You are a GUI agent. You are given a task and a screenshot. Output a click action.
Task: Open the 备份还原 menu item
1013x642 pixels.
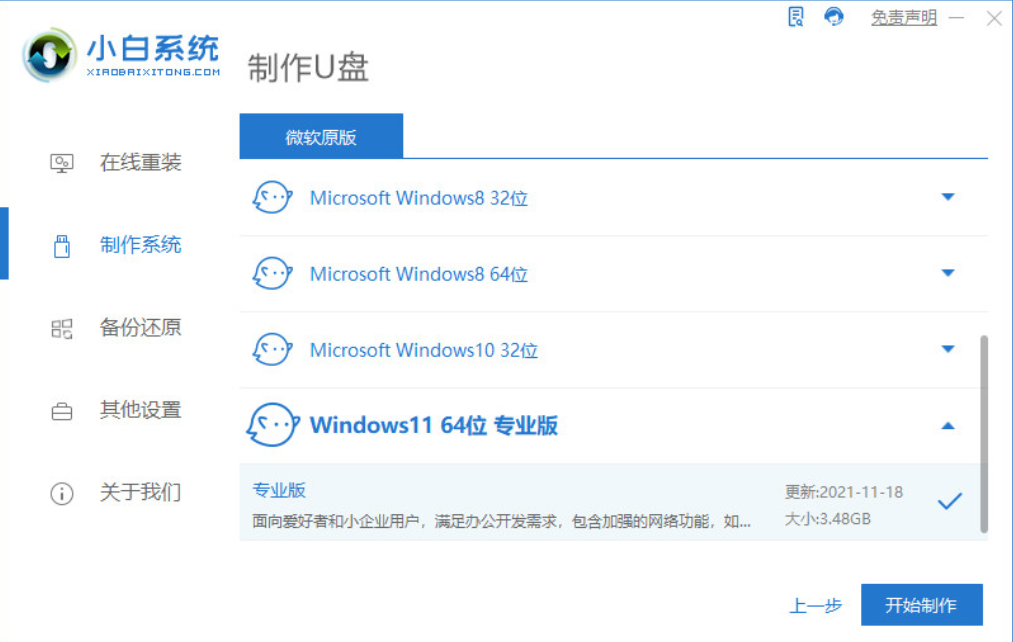(140, 328)
